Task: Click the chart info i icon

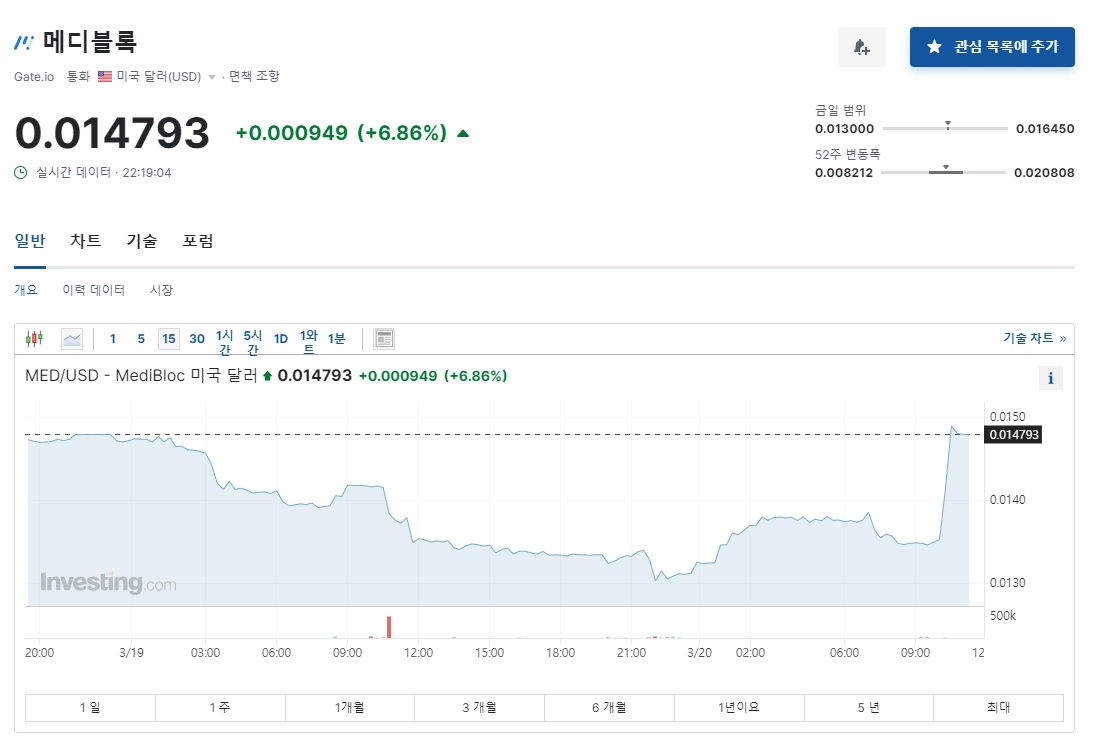Action: coord(1050,378)
